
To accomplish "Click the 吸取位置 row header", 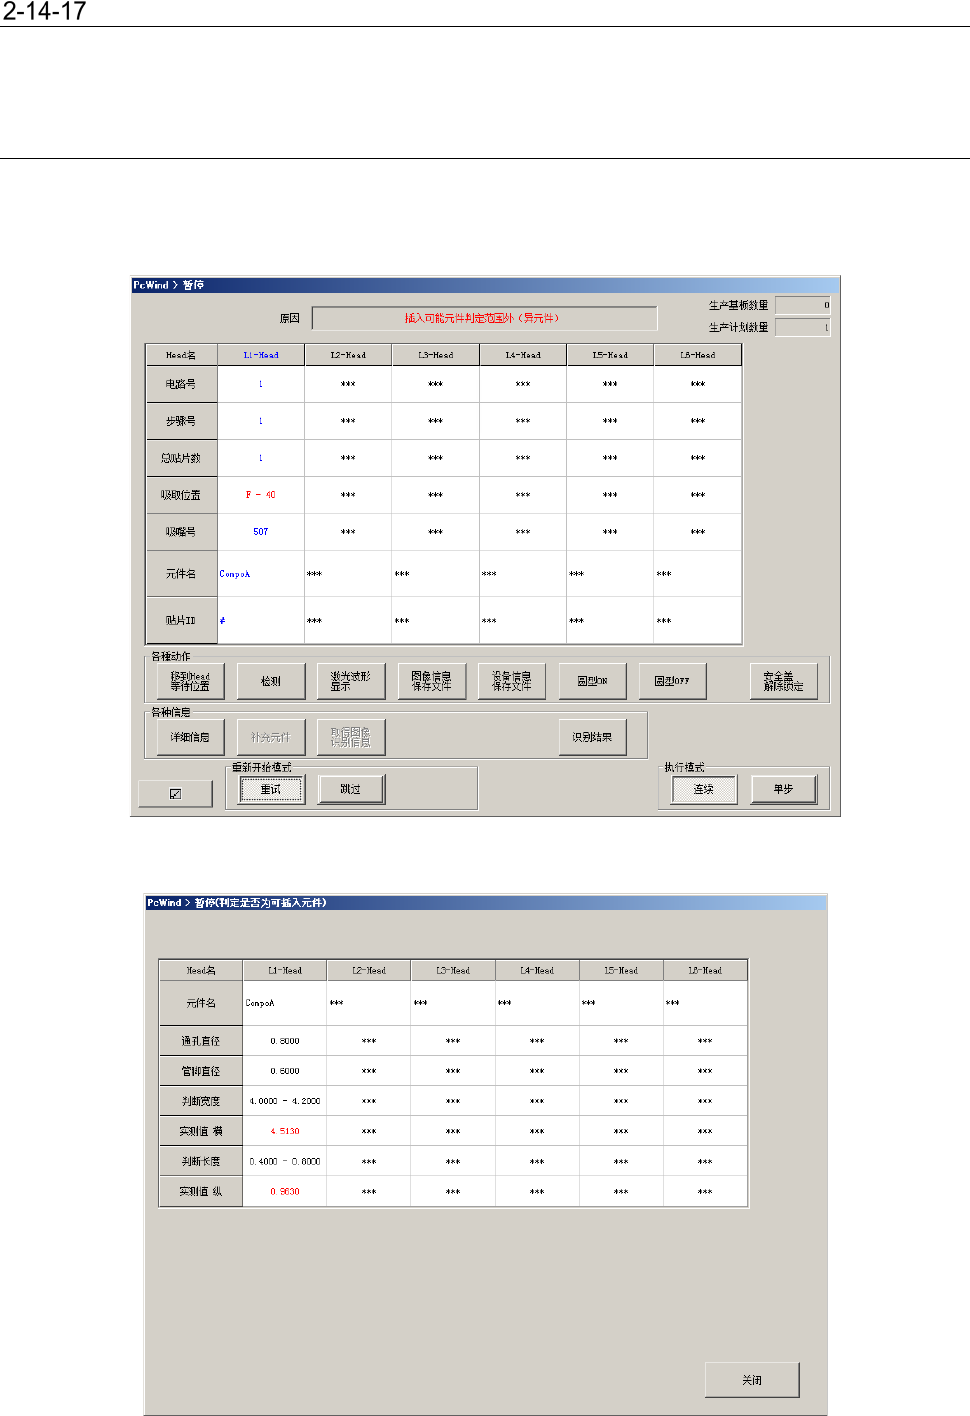I will 181,495.
